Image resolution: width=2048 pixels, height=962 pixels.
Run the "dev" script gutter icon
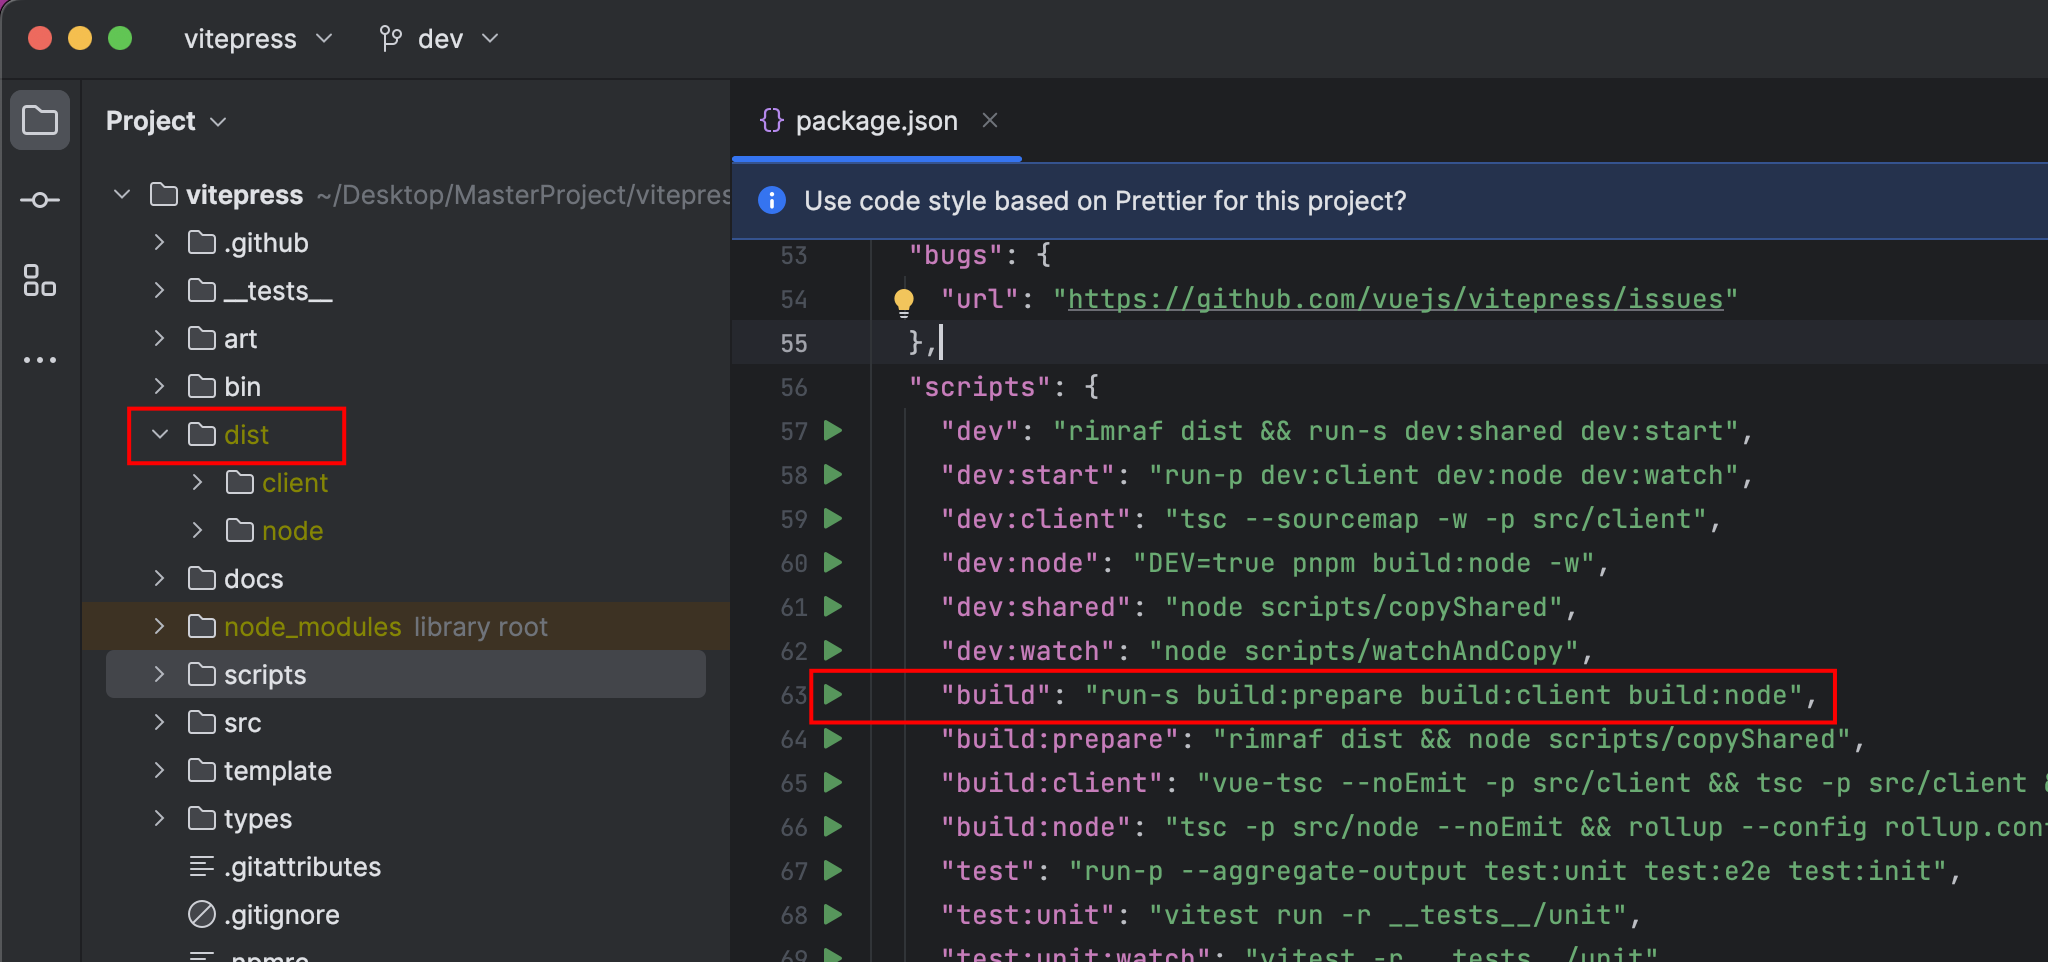tap(832, 431)
